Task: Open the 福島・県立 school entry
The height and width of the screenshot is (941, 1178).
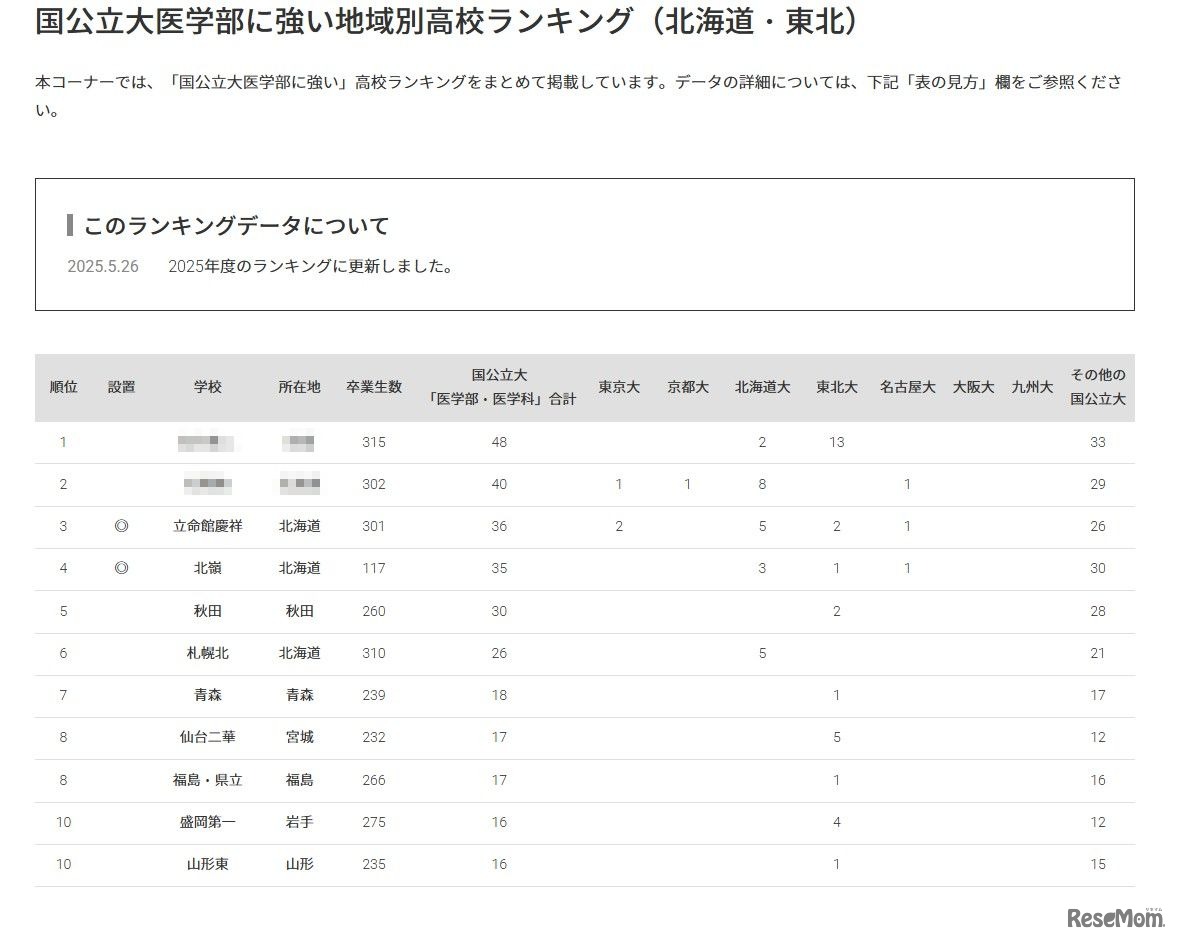Action: coord(209,780)
